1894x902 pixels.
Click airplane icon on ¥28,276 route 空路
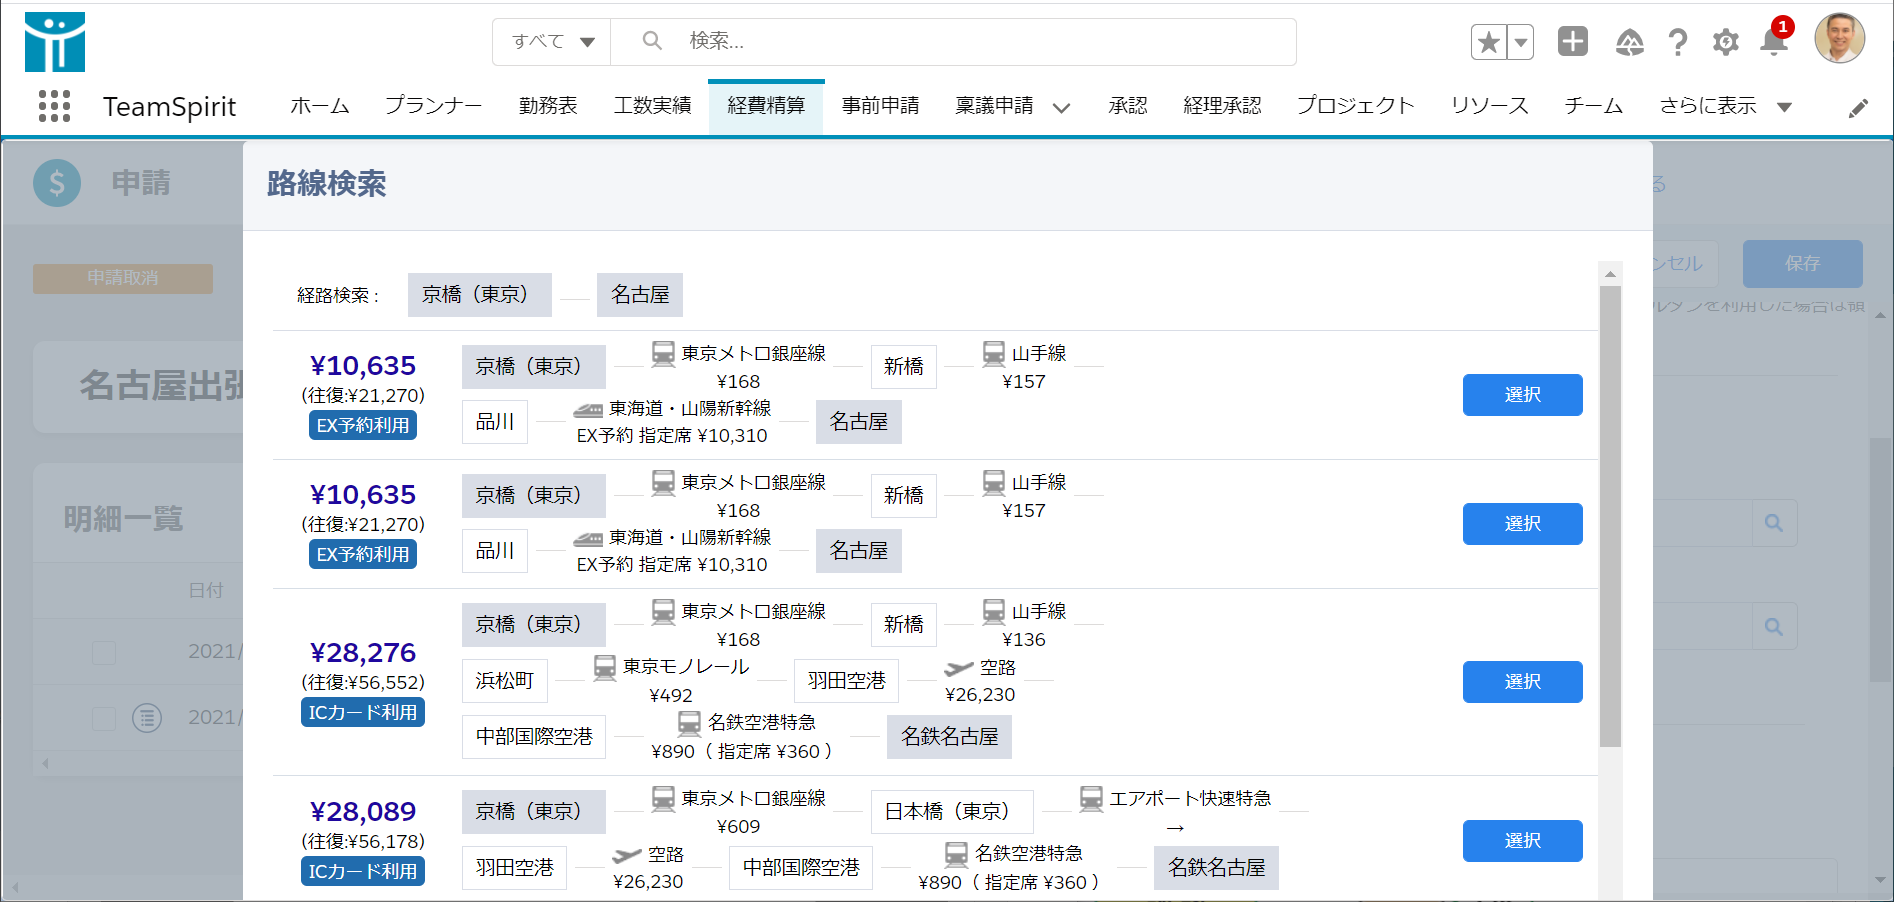958,668
